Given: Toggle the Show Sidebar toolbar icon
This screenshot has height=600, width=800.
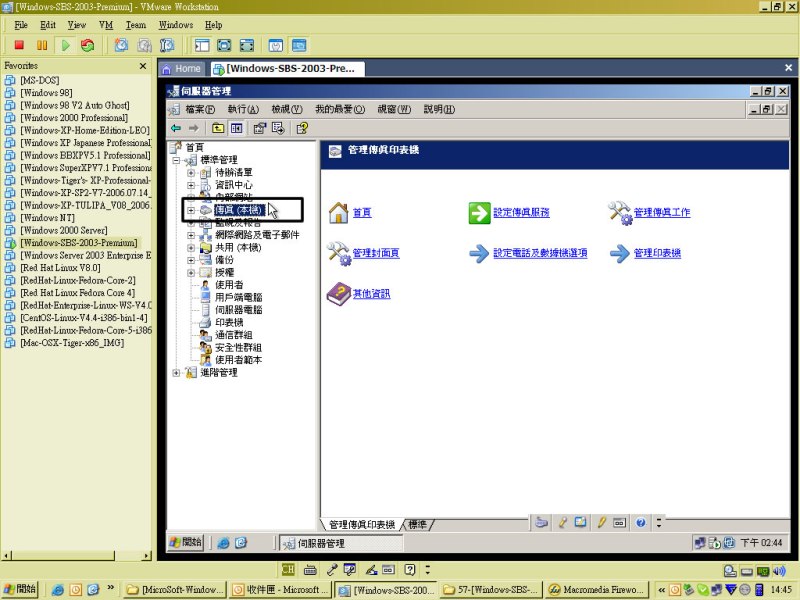Looking at the screenshot, I should 202,45.
